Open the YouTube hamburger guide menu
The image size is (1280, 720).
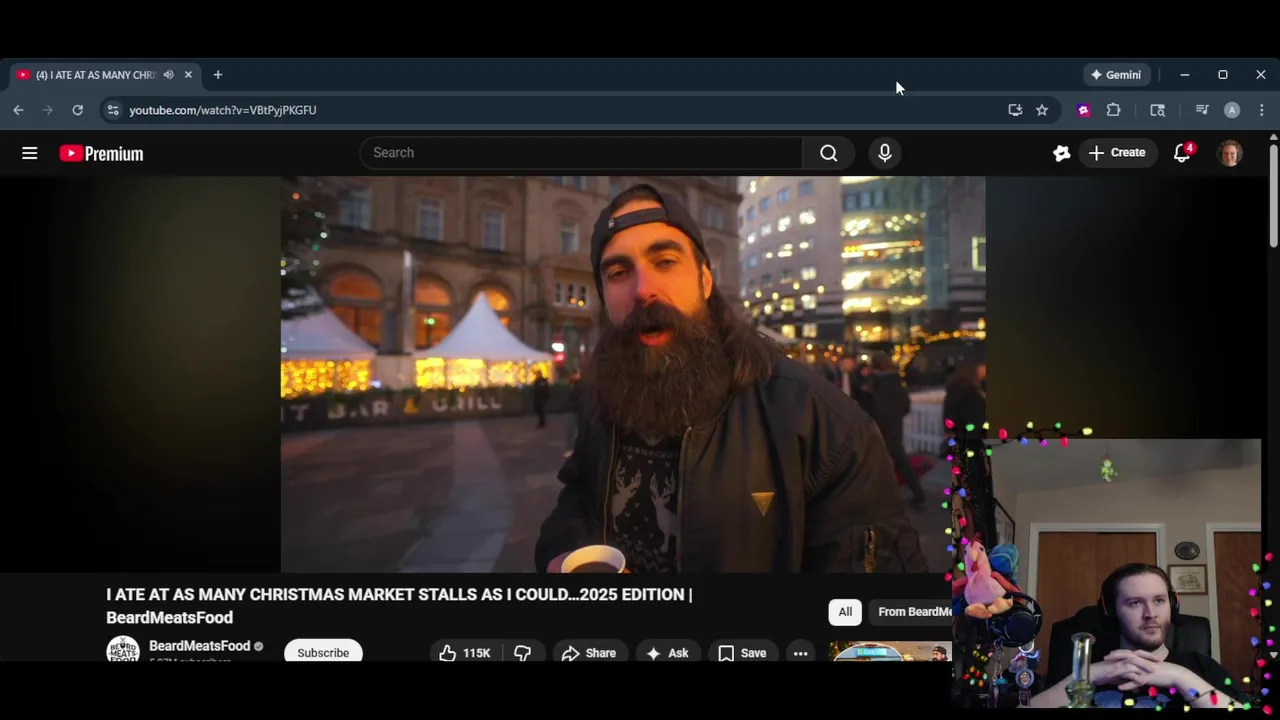30,153
